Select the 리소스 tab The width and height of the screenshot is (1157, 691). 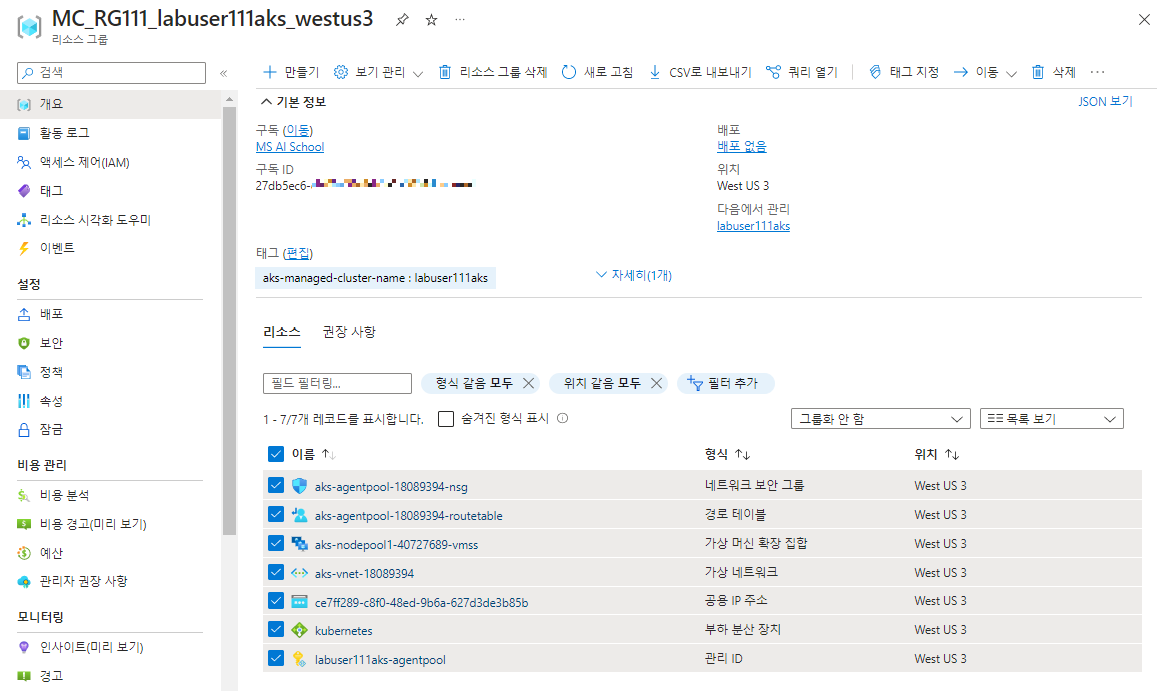point(282,331)
